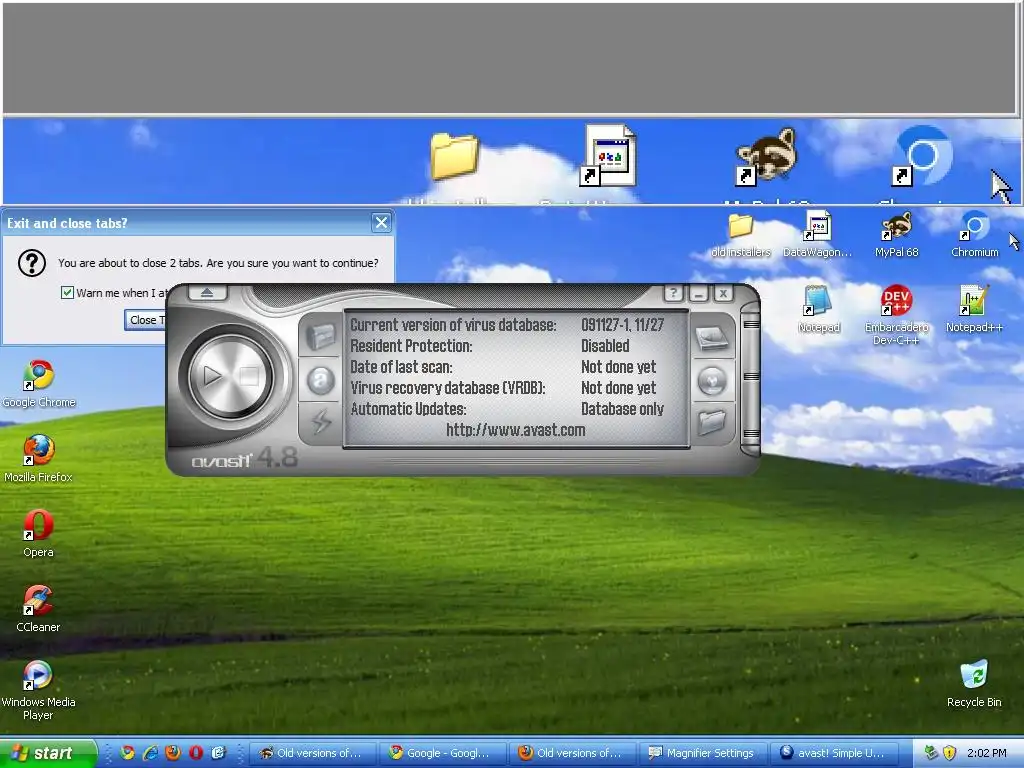1024x768 pixels.
Task: Open Windows Media Player desktop shortcut
Action: (39, 690)
